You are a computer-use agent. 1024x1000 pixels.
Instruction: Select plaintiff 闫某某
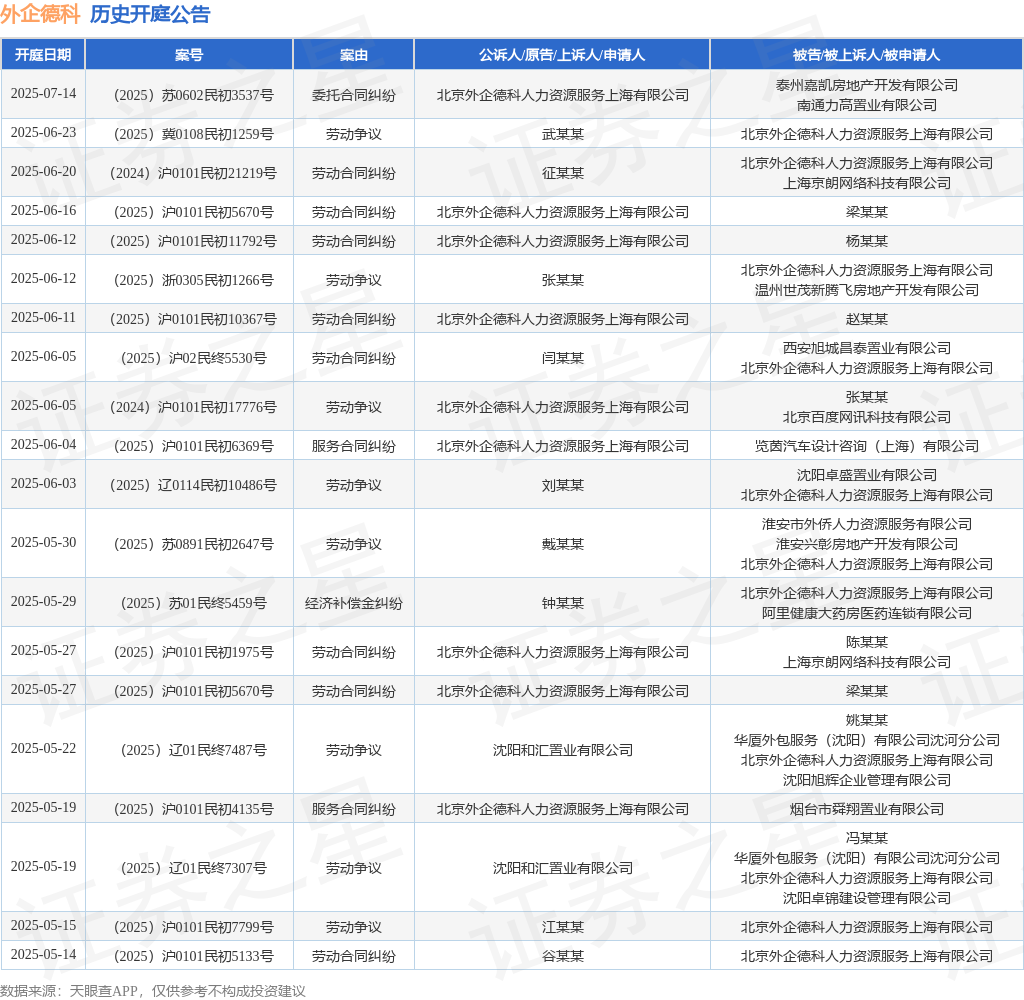pyautogui.click(x=562, y=358)
